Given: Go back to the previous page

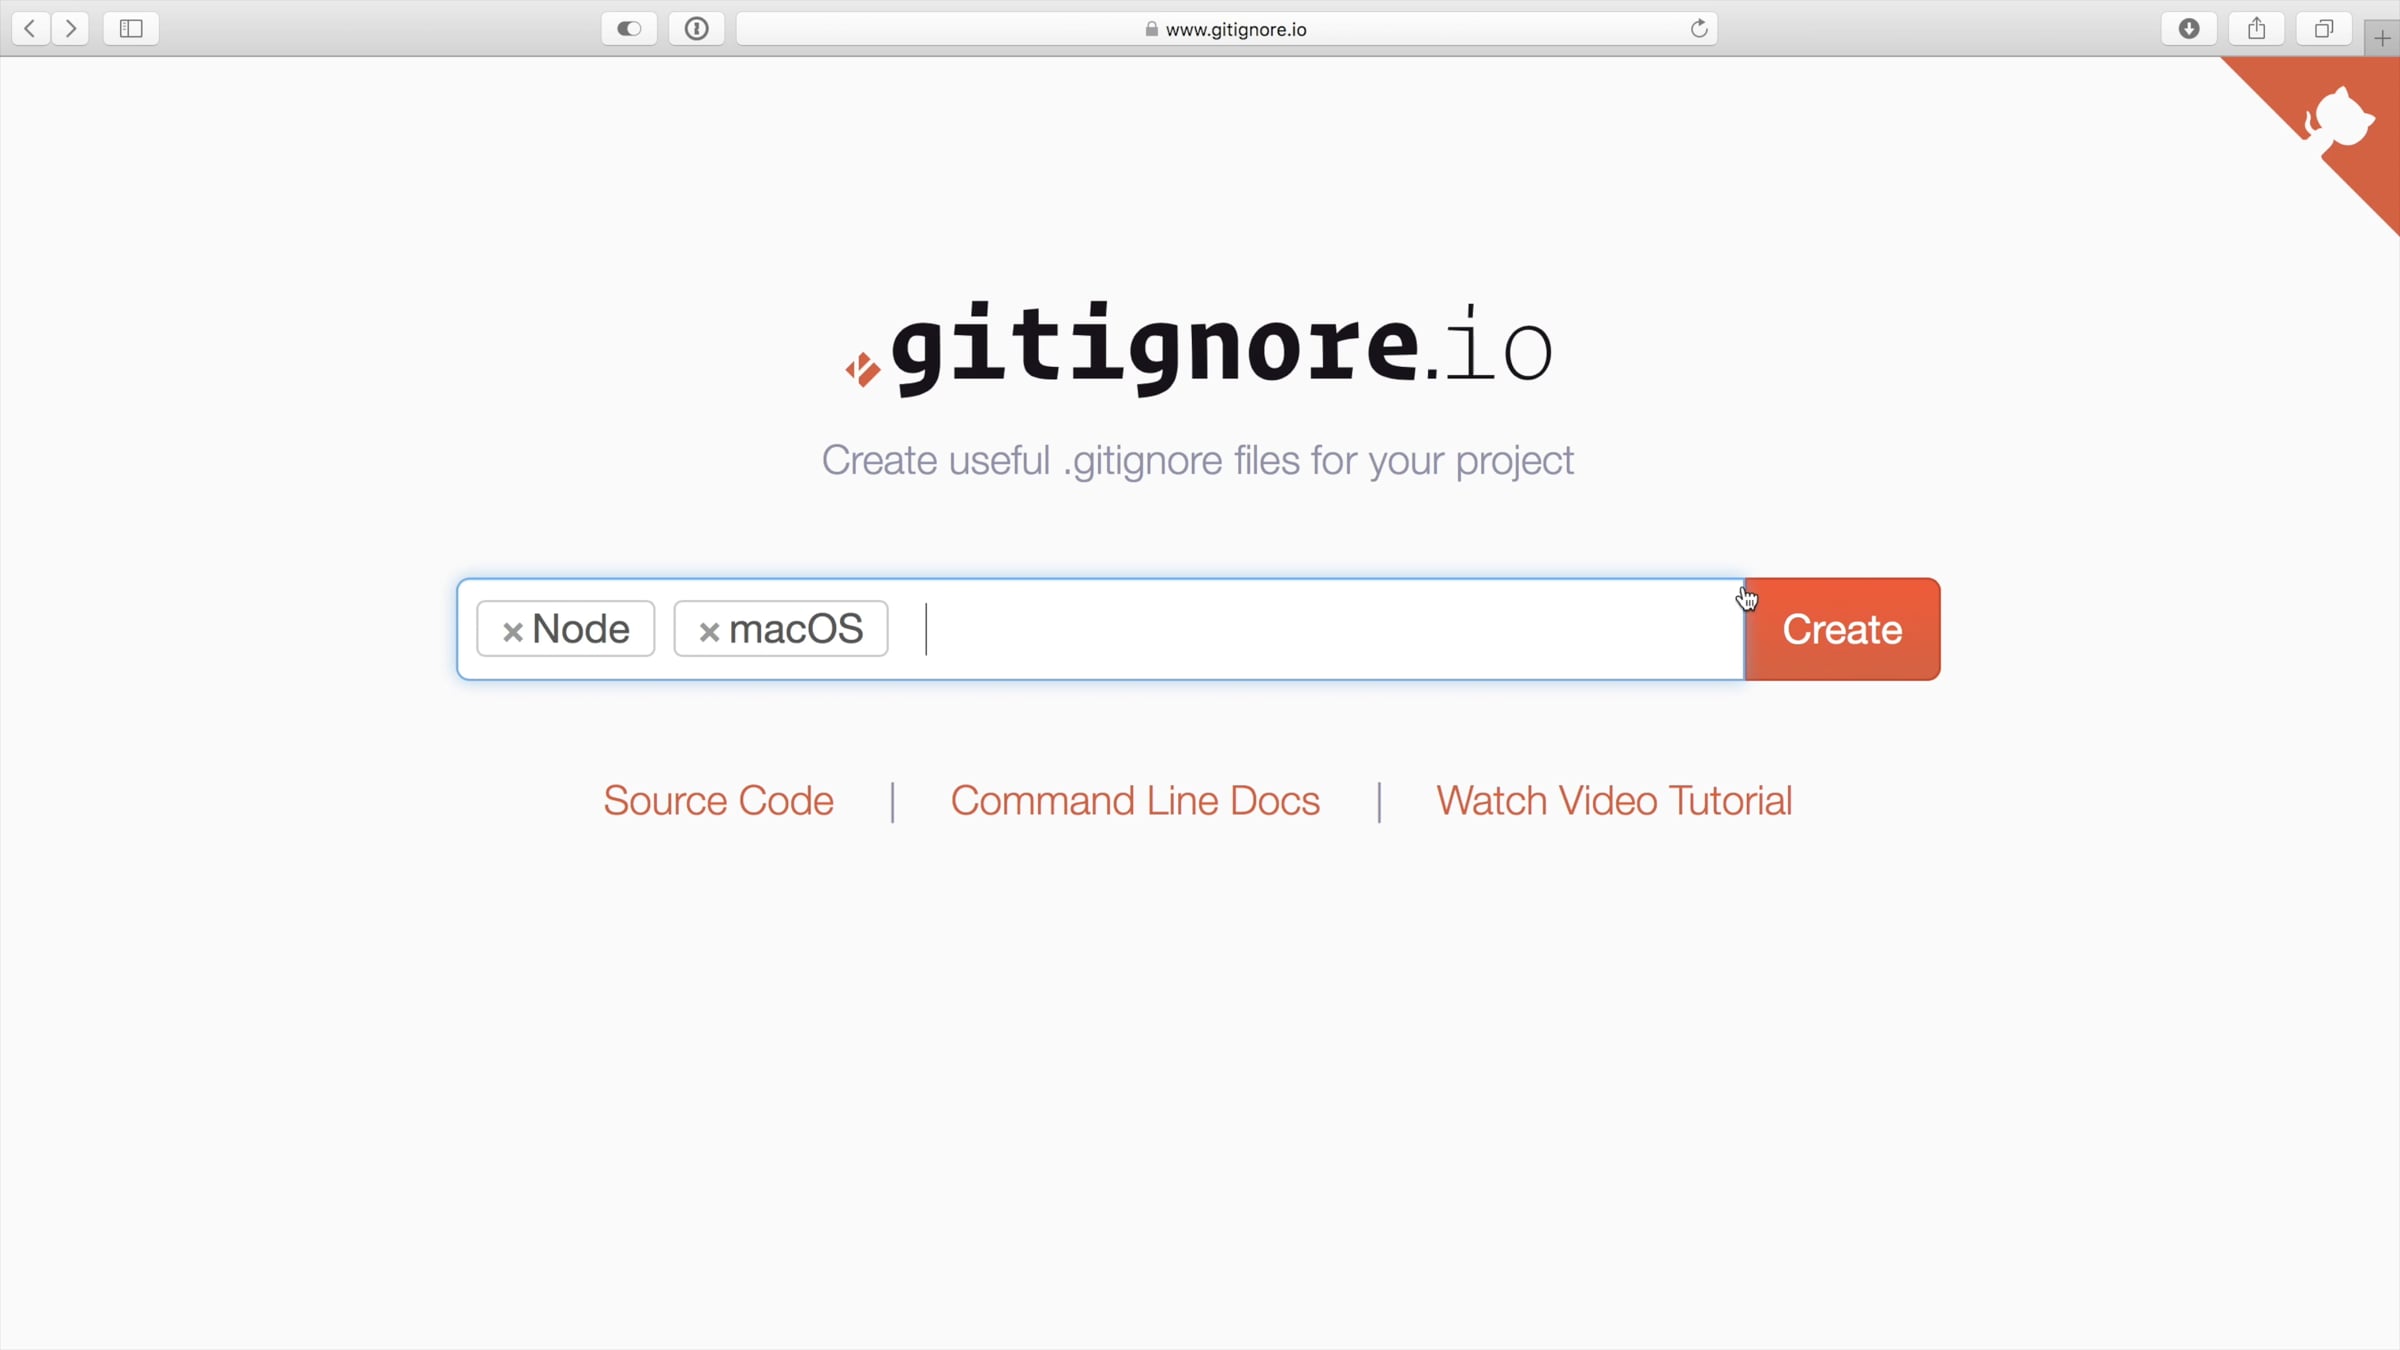Looking at the screenshot, I should pos(31,28).
